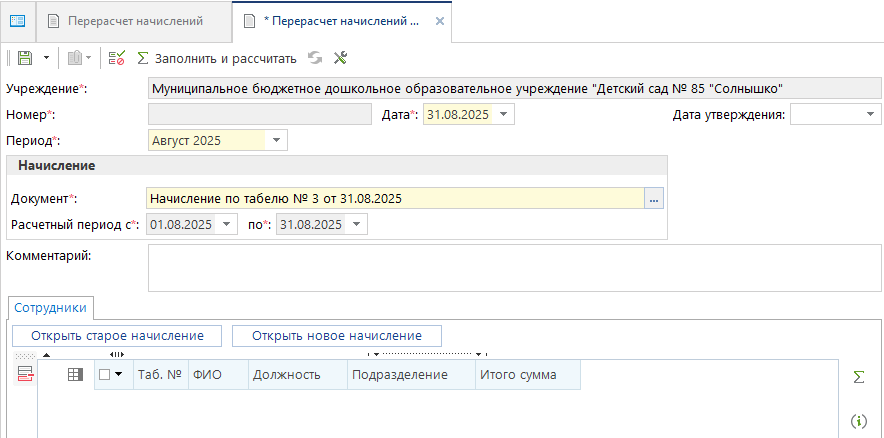Image resolution: width=884 pixels, height=438 pixels.
Task: Select the Сотрудники tab
Action: (x=51, y=308)
